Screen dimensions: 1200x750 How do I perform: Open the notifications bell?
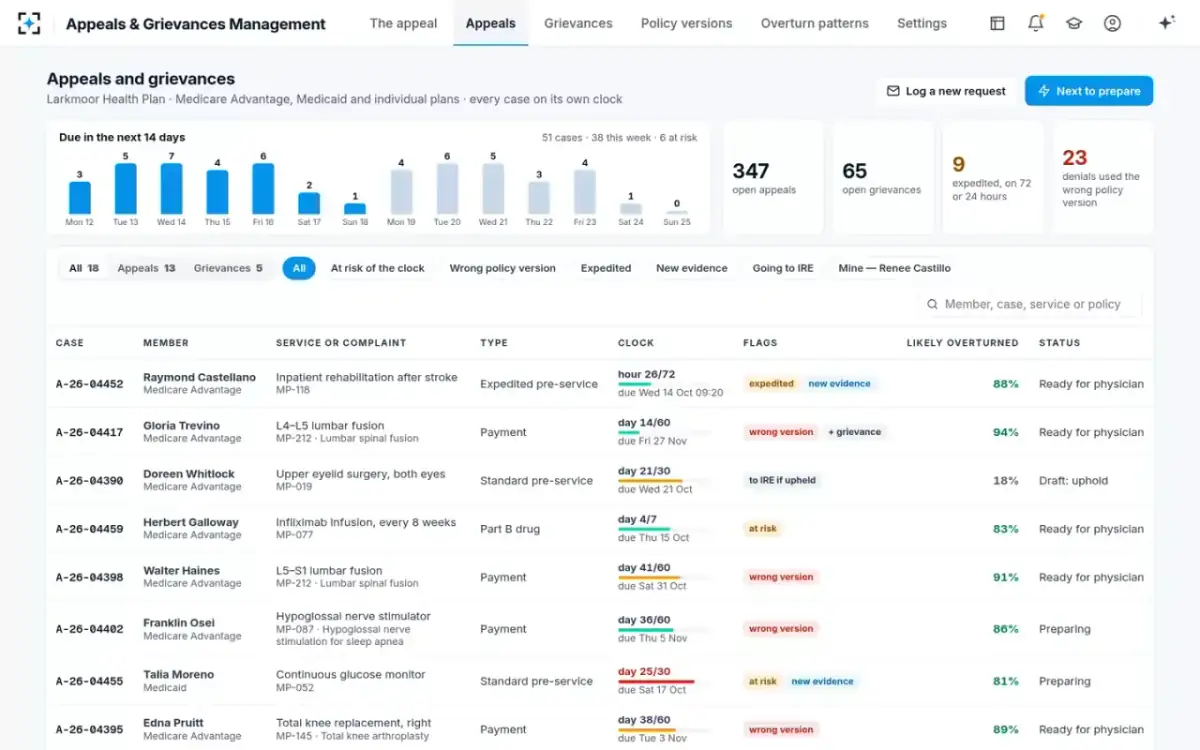[1036, 23]
